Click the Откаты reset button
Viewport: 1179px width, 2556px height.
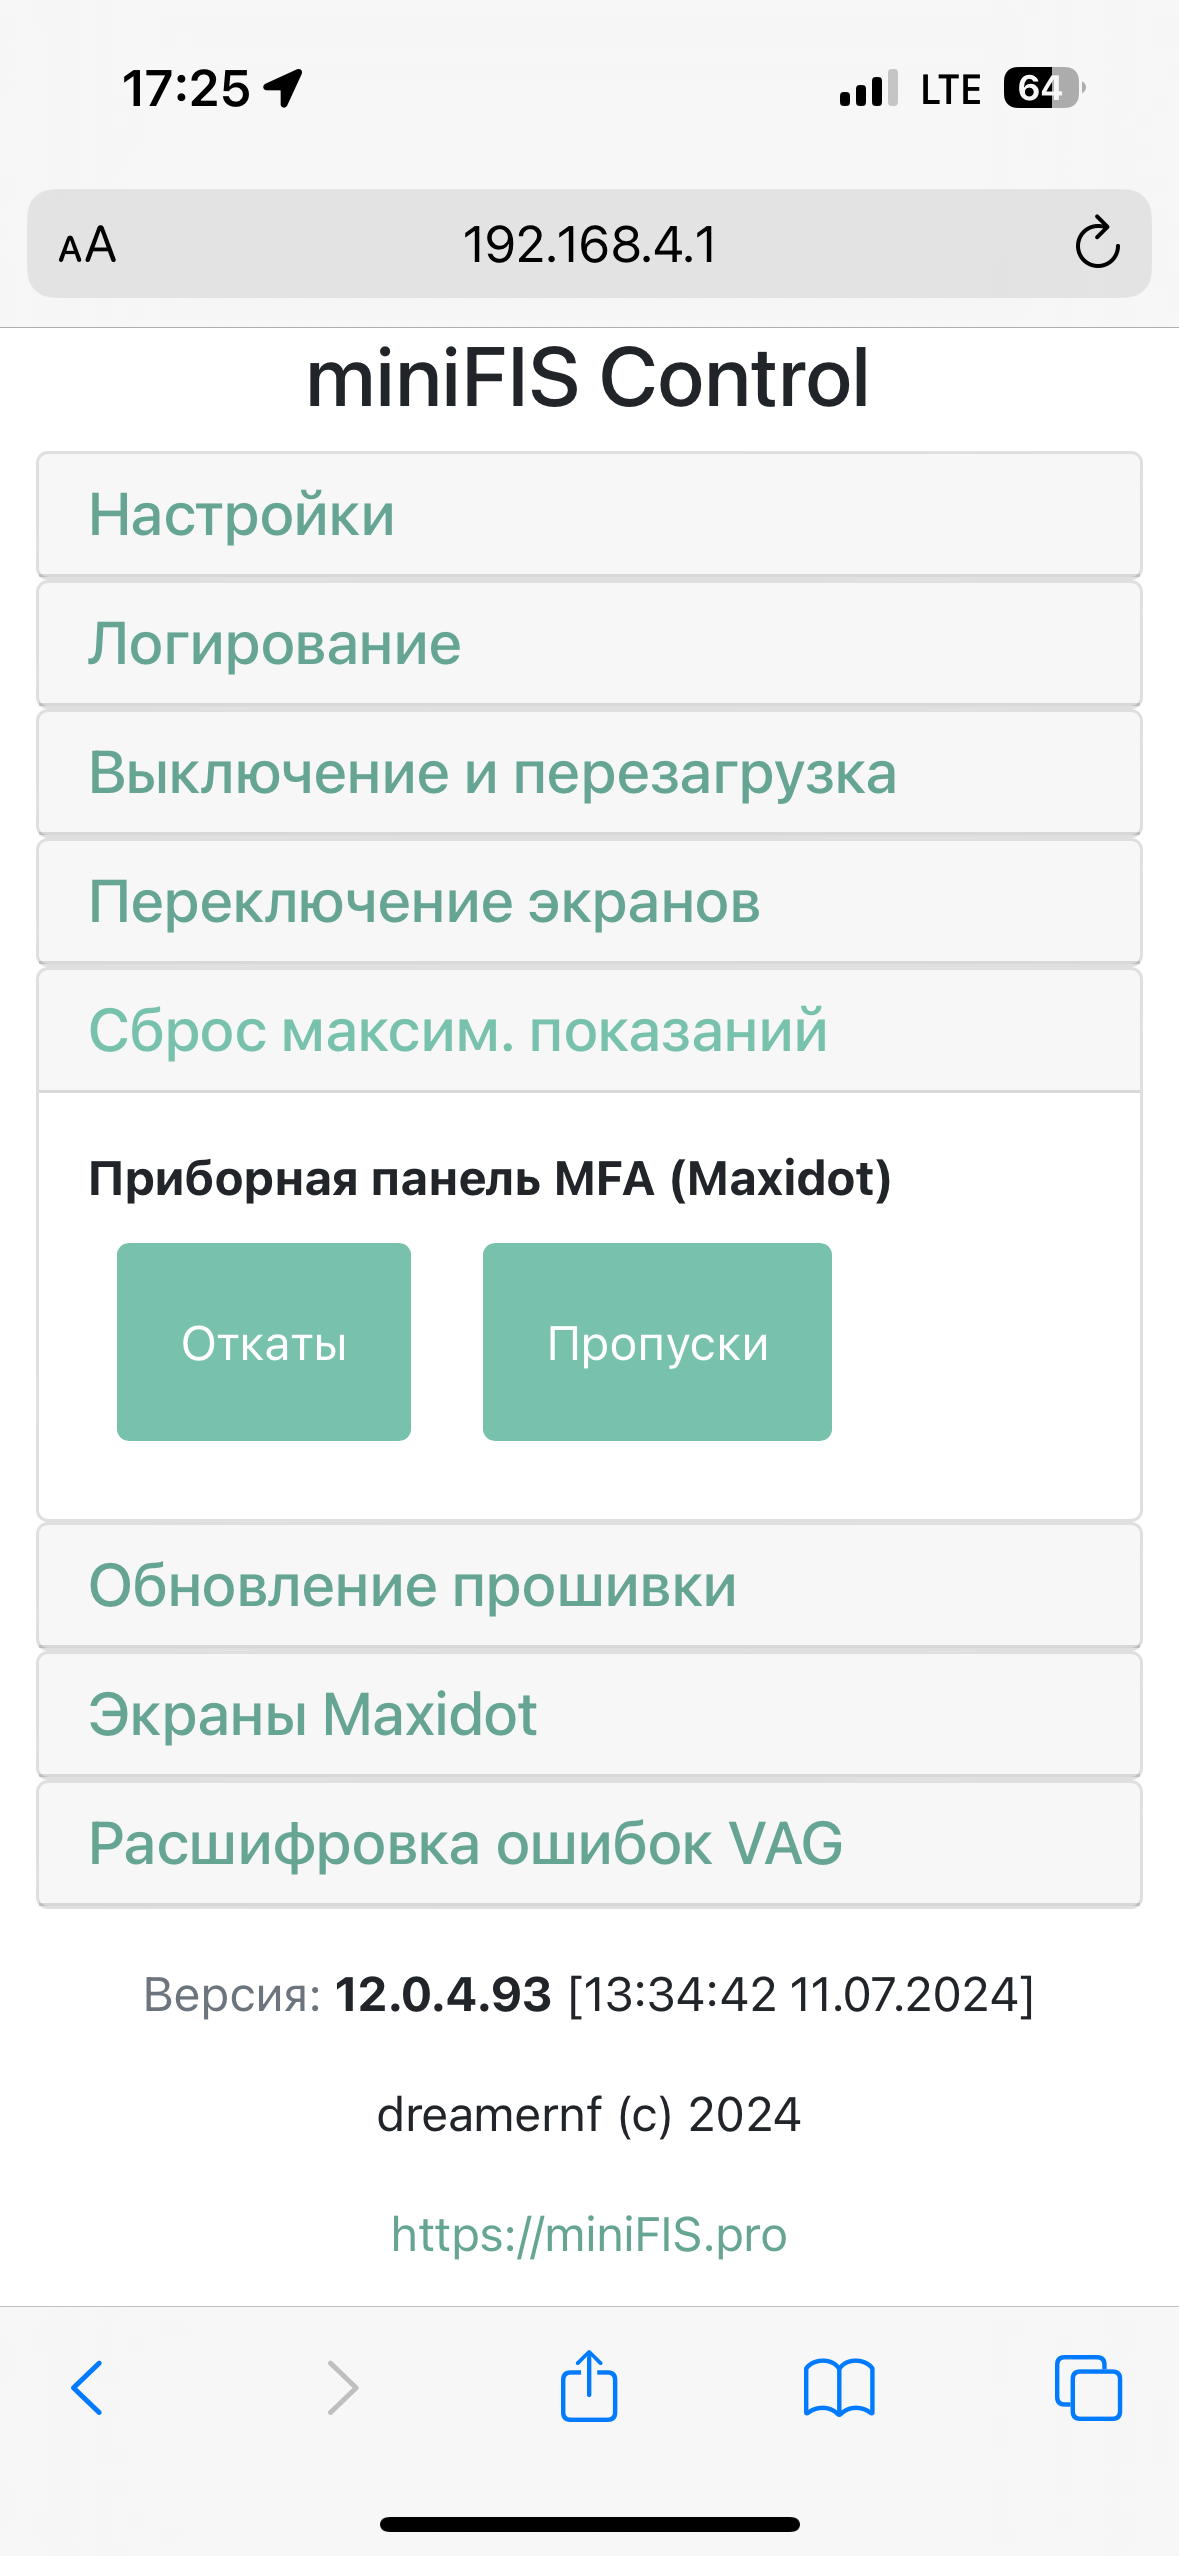pos(264,1342)
